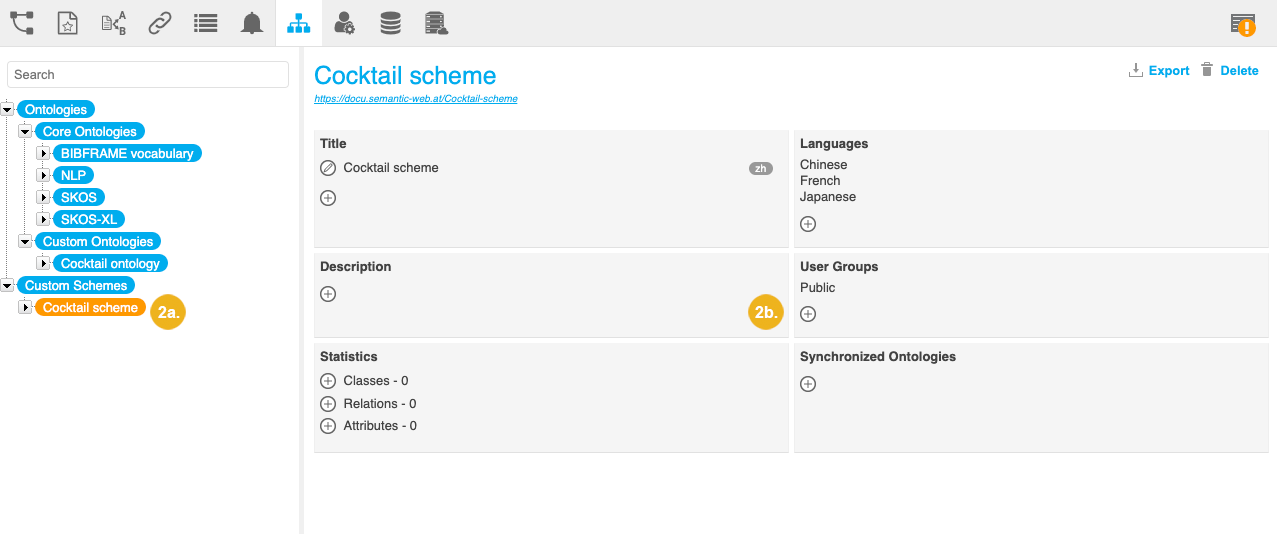Select the SKOS ontology item
1277x534 pixels.
[x=79, y=197]
